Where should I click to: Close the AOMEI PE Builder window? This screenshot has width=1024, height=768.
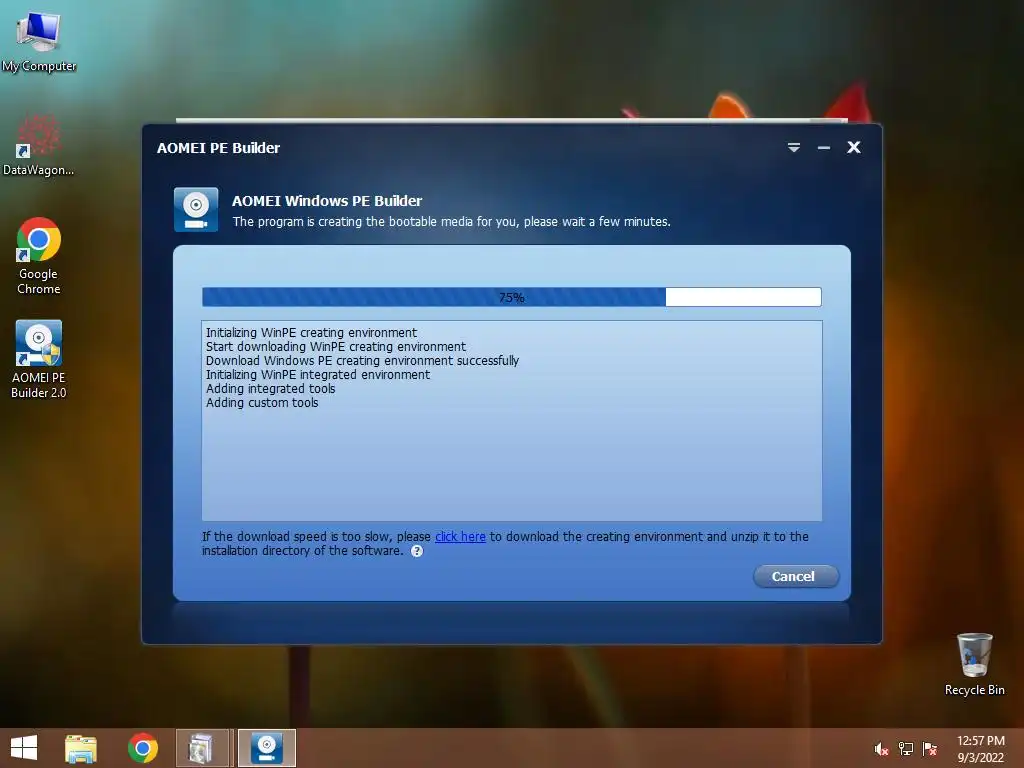(854, 148)
